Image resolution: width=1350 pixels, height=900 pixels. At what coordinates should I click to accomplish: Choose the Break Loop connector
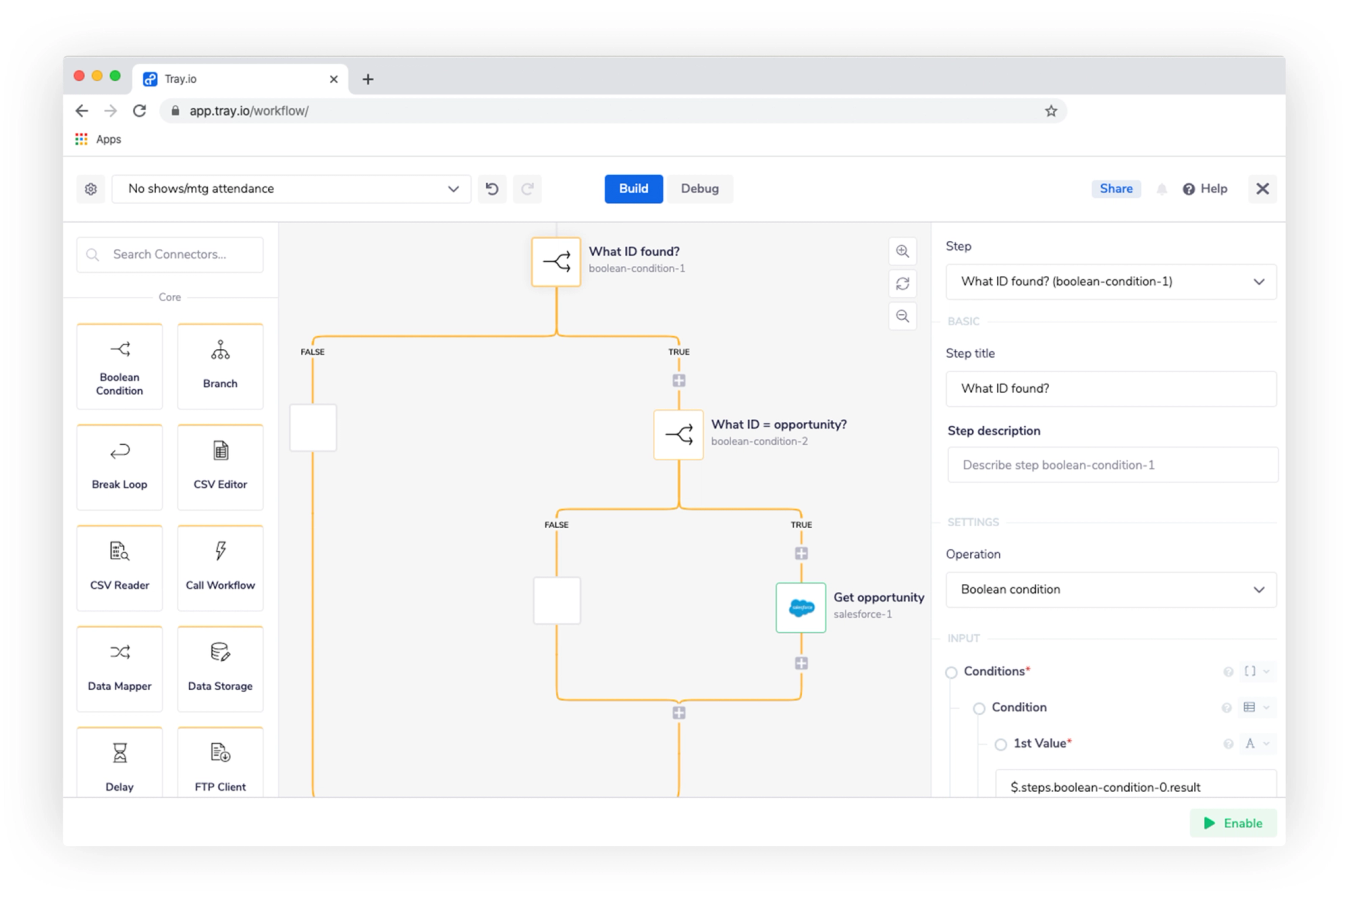[x=120, y=467]
